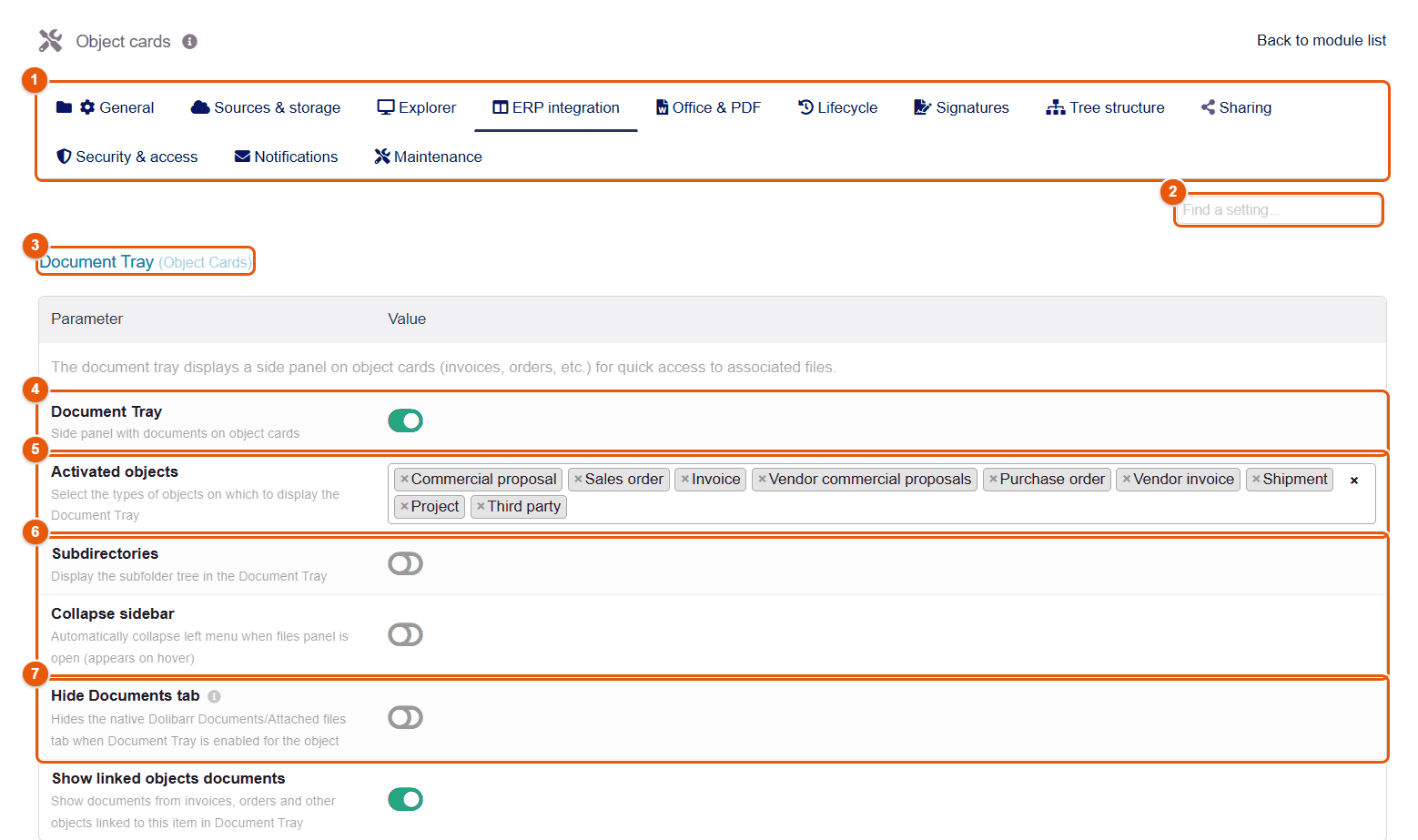
Task: Remove the Invoice tag
Action: (x=685, y=480)
